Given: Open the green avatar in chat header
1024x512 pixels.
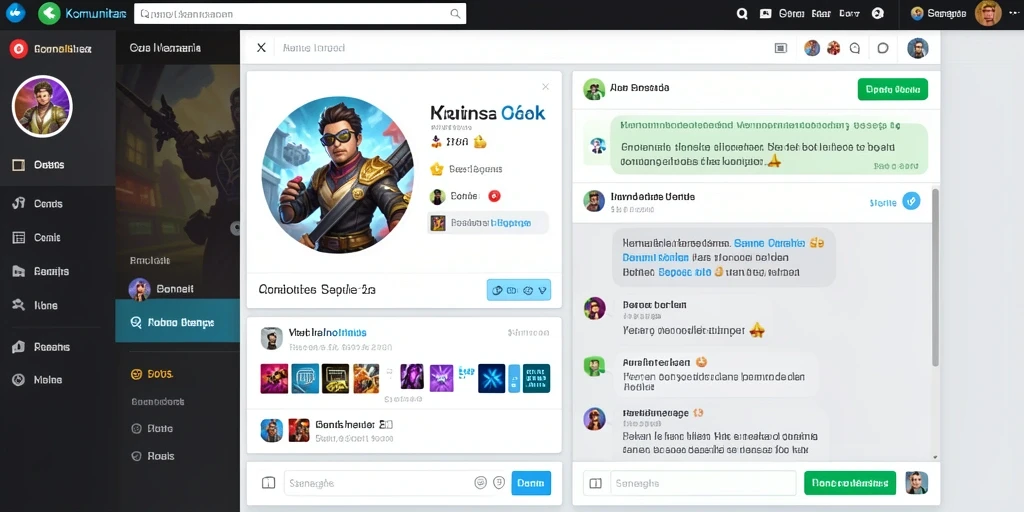Looking at the screenshot, I should point(594,89).
